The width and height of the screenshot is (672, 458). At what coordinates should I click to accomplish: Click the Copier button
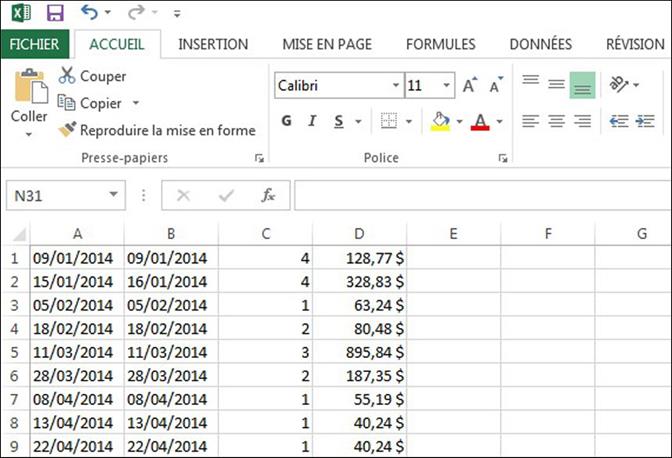point(100,103)
